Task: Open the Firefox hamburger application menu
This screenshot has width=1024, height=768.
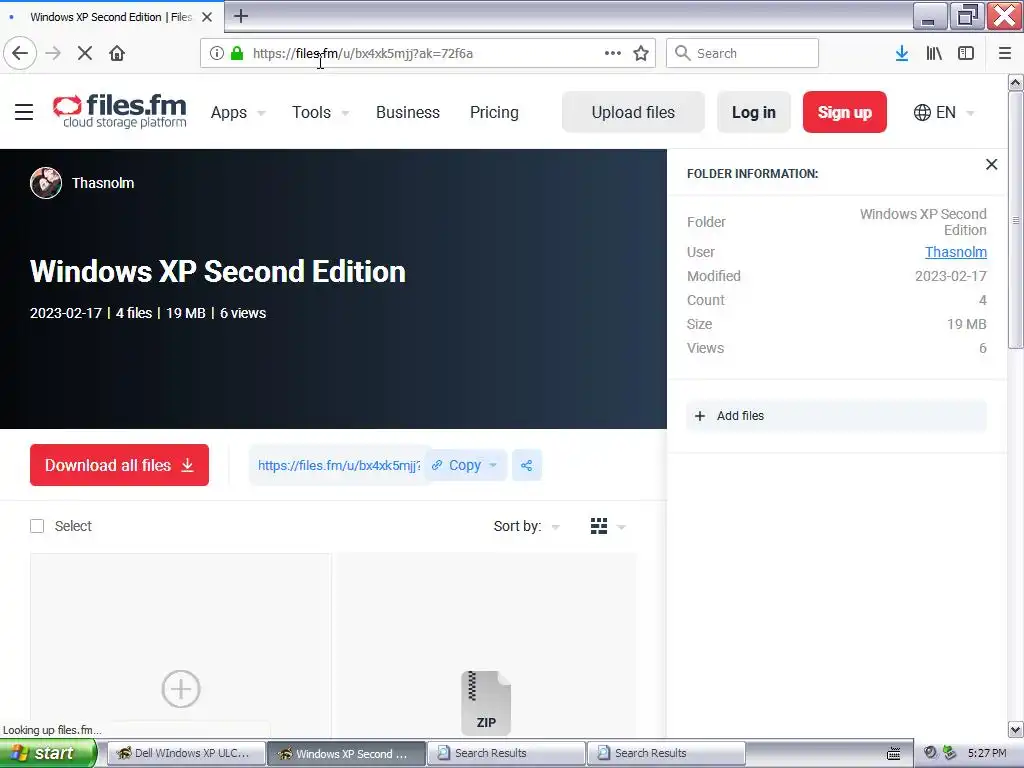Action: pyautogui.click(x=1005, y=53)
